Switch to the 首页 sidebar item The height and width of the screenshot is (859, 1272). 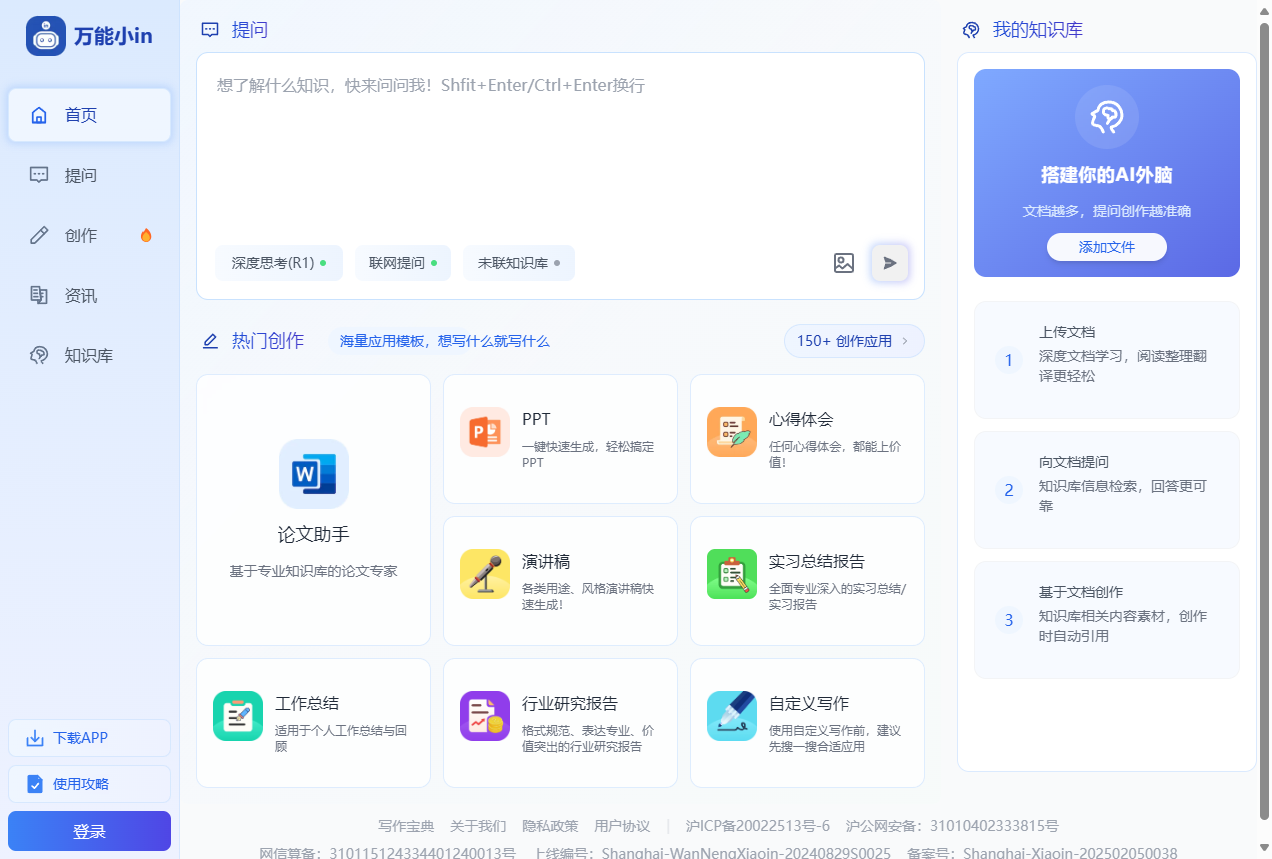tap(89, 115)
